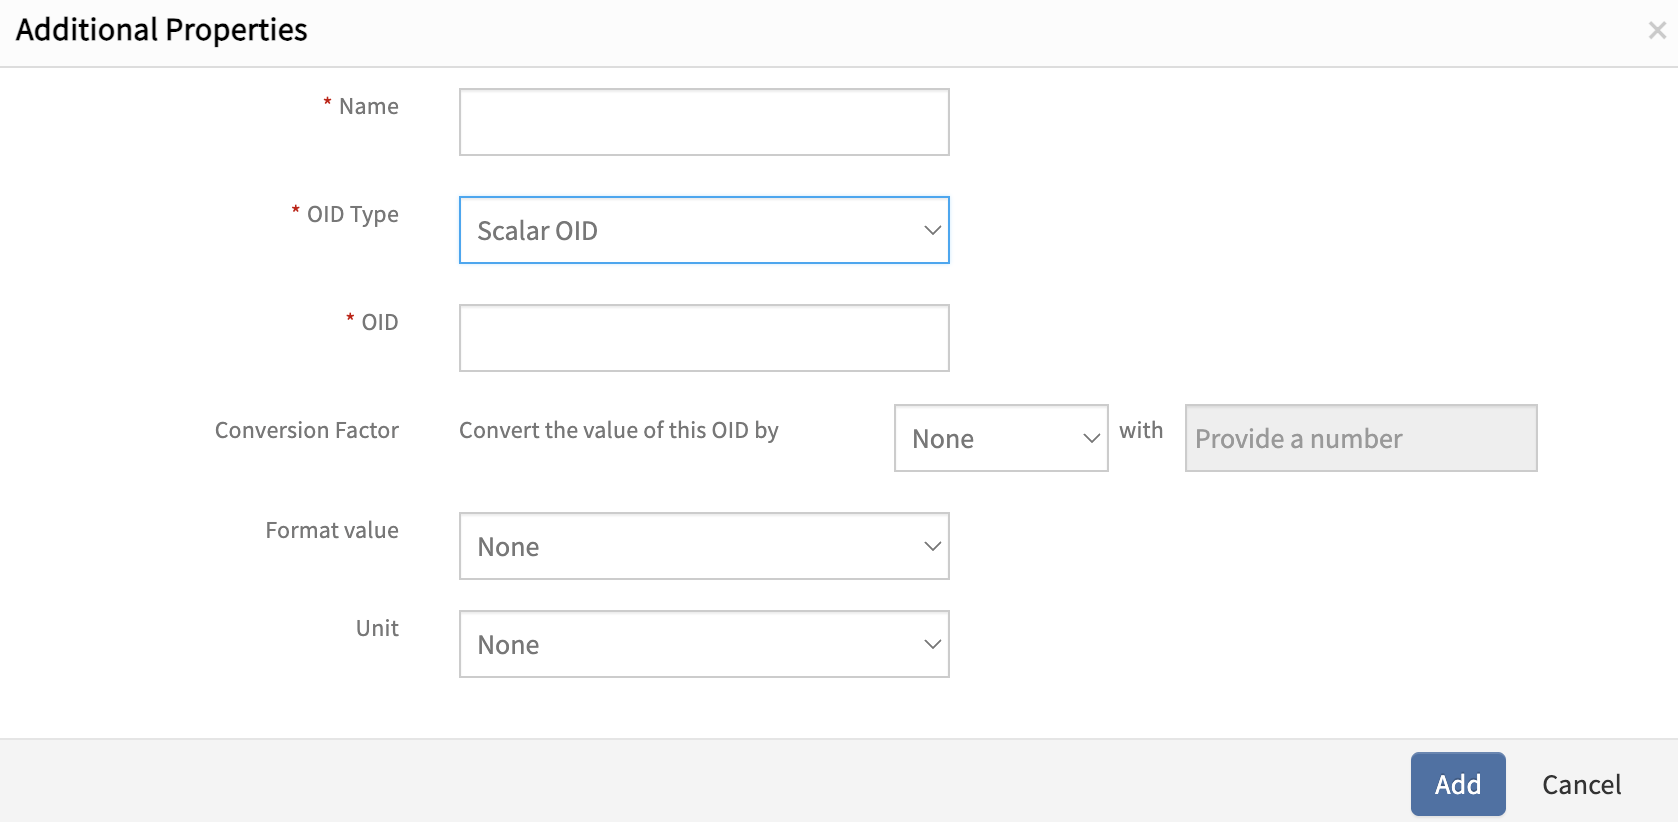Click 'Convert the value of this OID by' text

click(618, 430)
